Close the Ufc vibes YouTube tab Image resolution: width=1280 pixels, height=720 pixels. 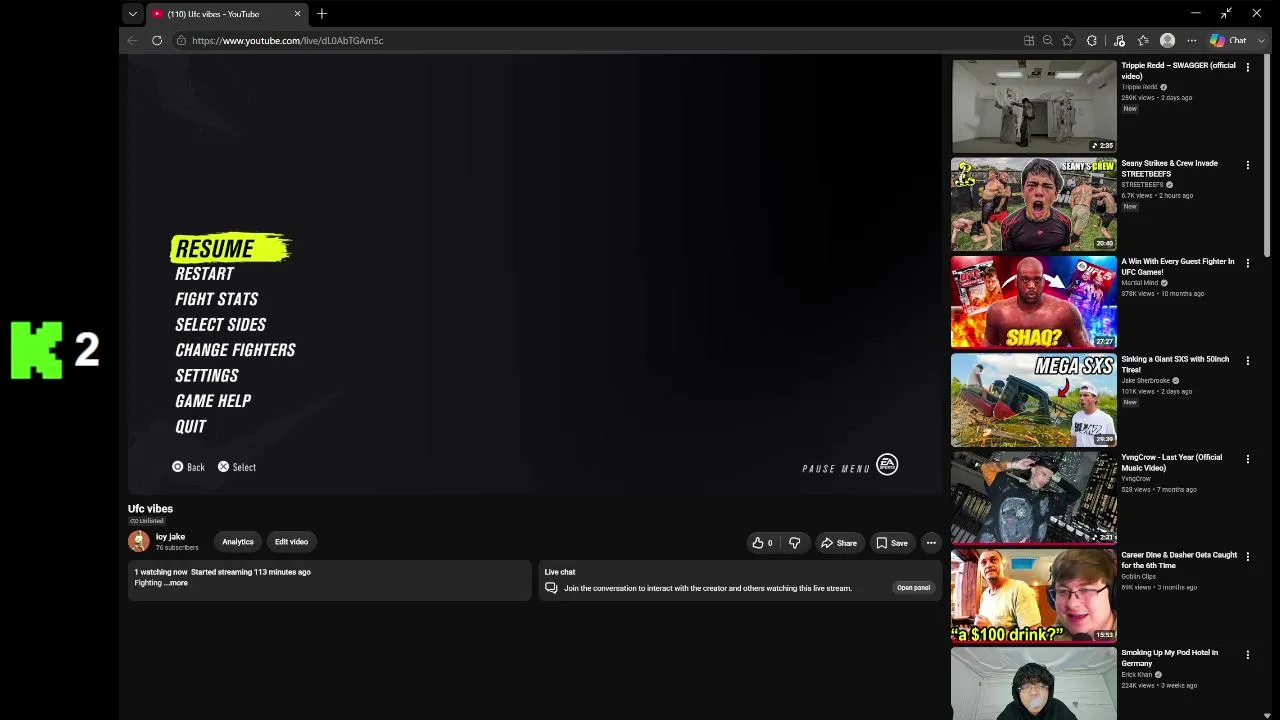click(297, 14)
